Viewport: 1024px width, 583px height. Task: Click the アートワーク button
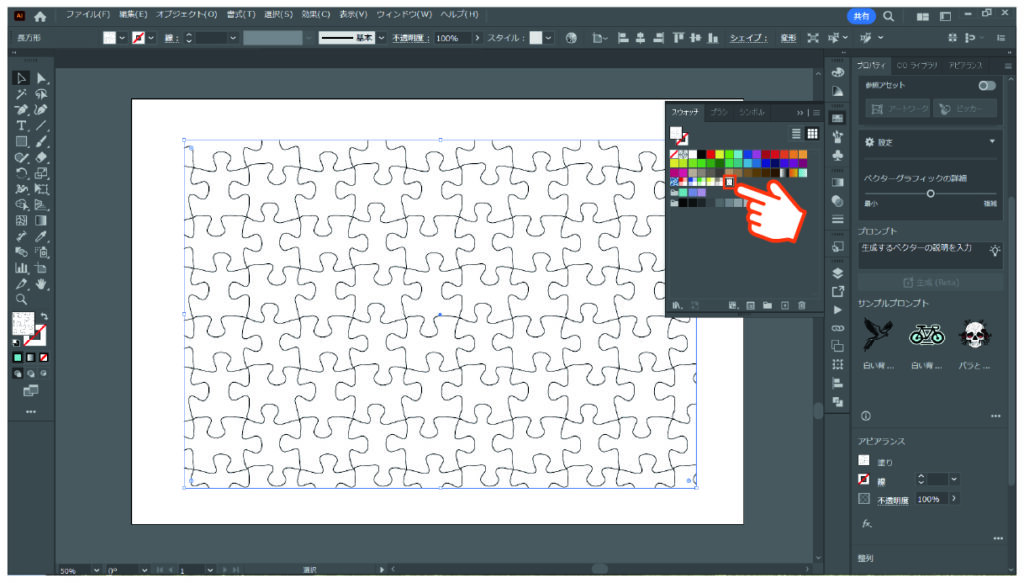[899, 109]
